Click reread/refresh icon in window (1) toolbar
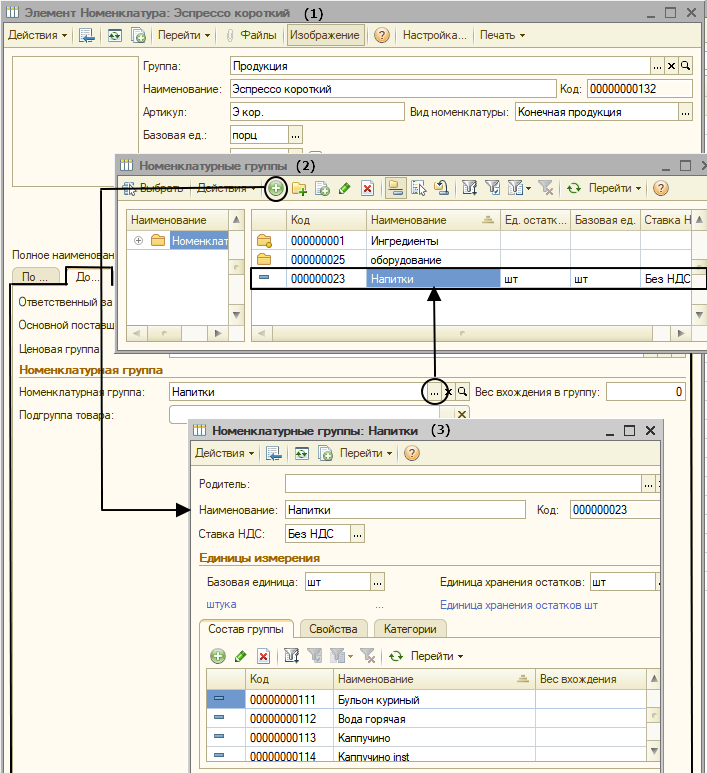The height and width of the screenshot is (773, 707). 114,35
